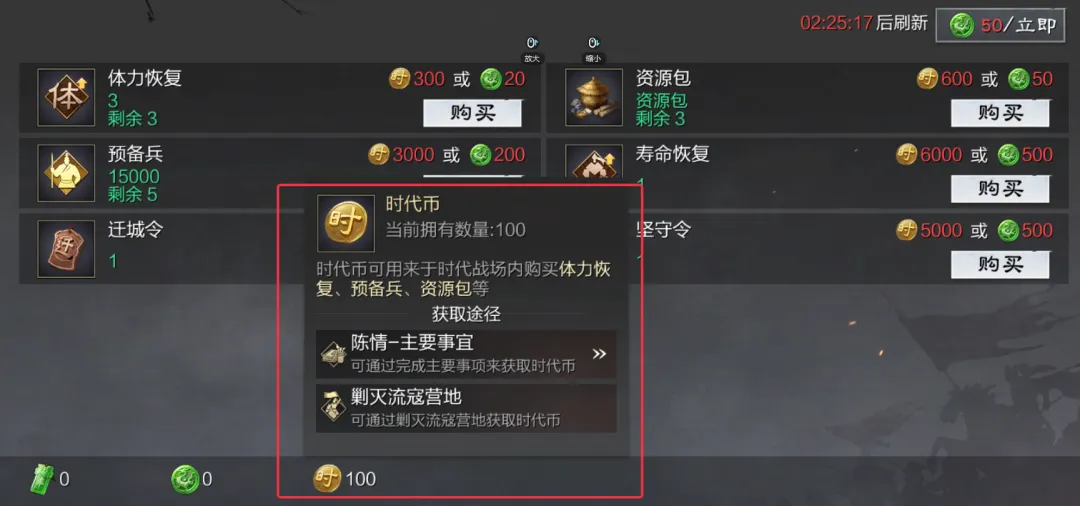The width and height of the screenshot is (1080, 506).
Task: Refresh shop immediately with 50/立即 button
Action: [x=1000, y=26]
